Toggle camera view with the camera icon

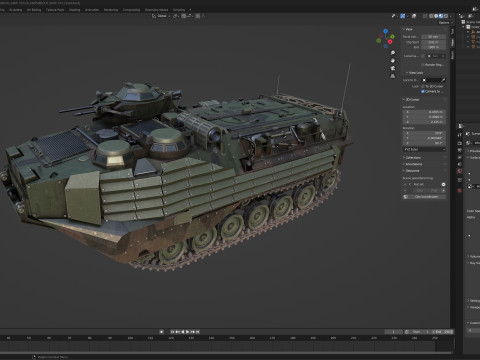point(393,68)
